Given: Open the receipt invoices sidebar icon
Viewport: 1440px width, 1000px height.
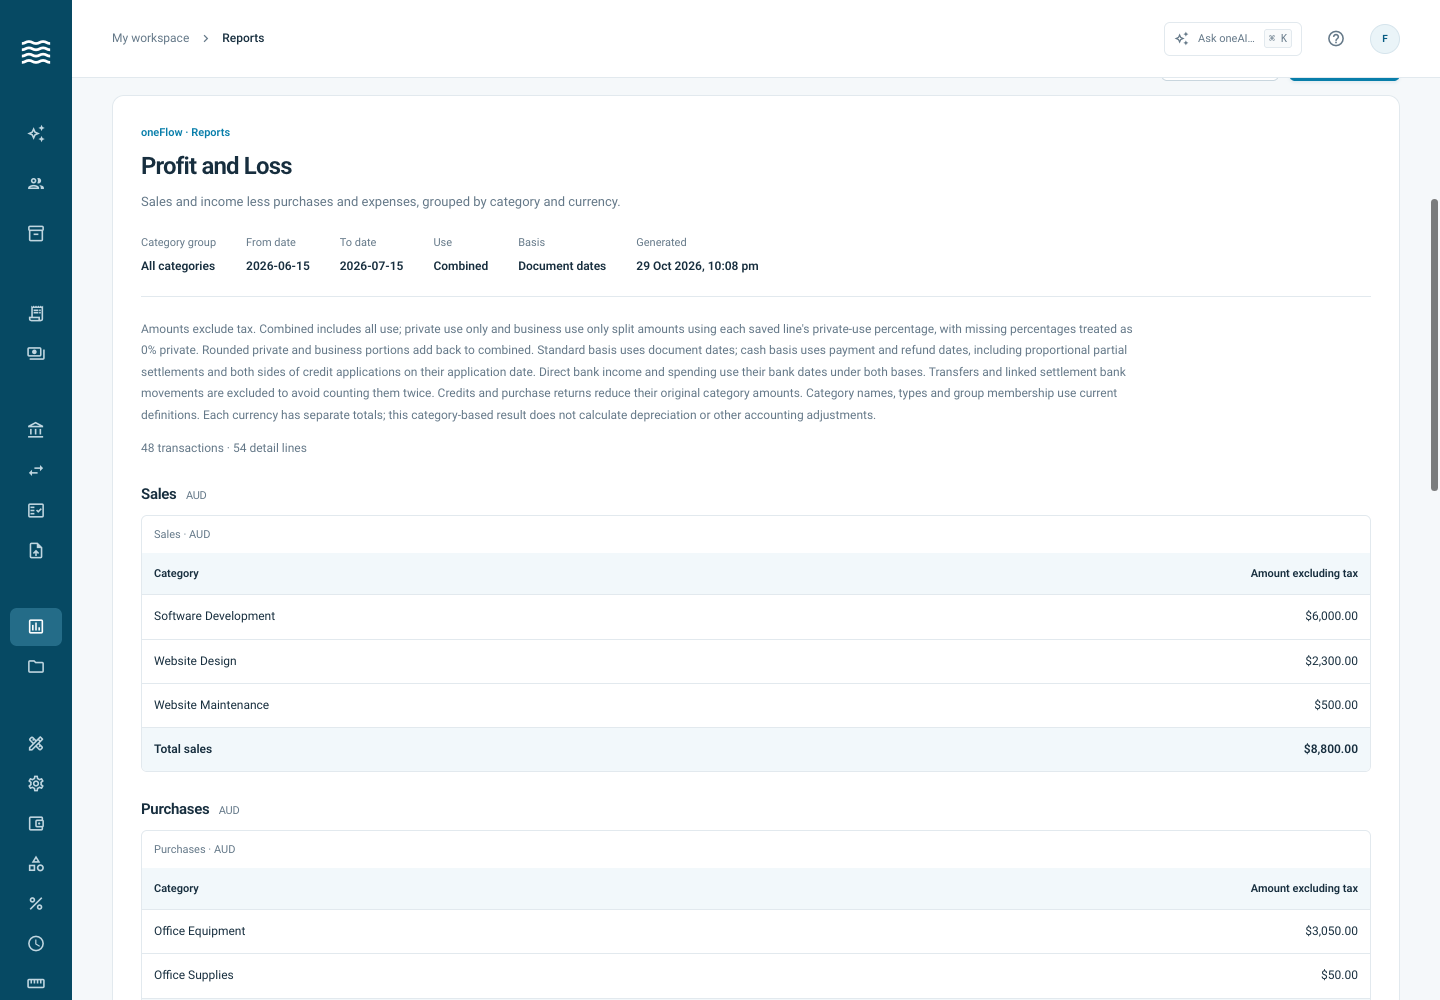Looking at the screenshot, I should pos(36,314).
